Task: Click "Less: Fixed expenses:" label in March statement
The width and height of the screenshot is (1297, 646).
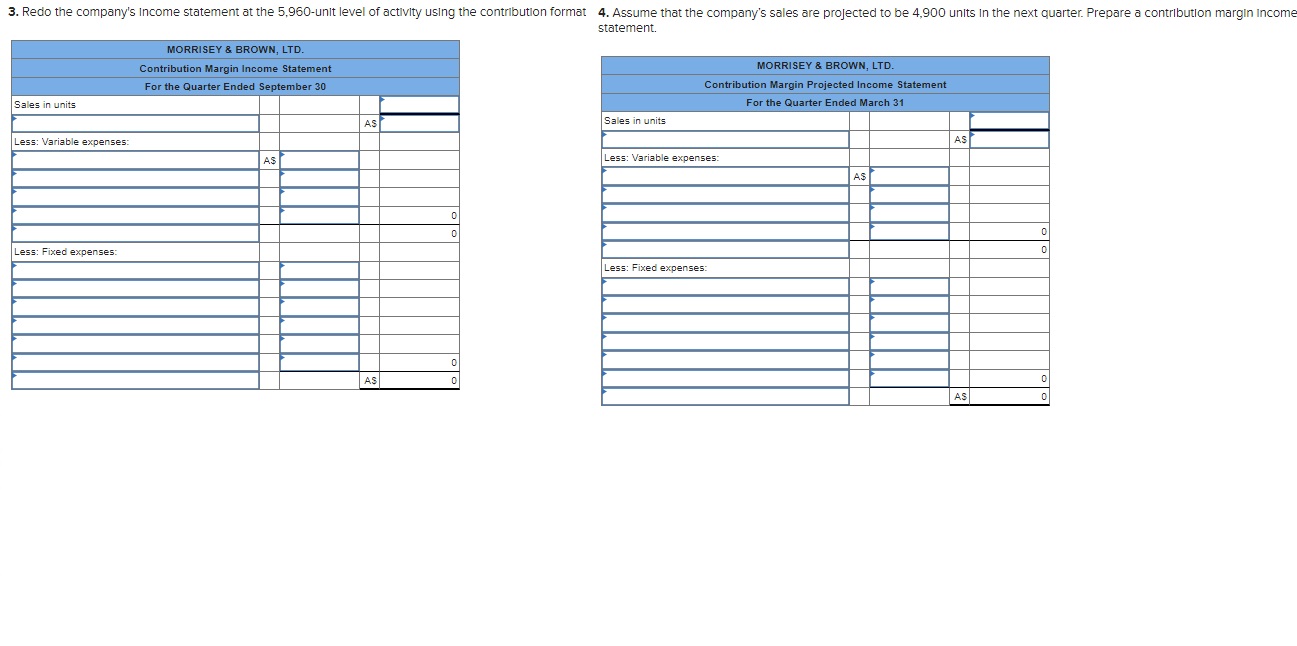Action: (x=655, y=268)
